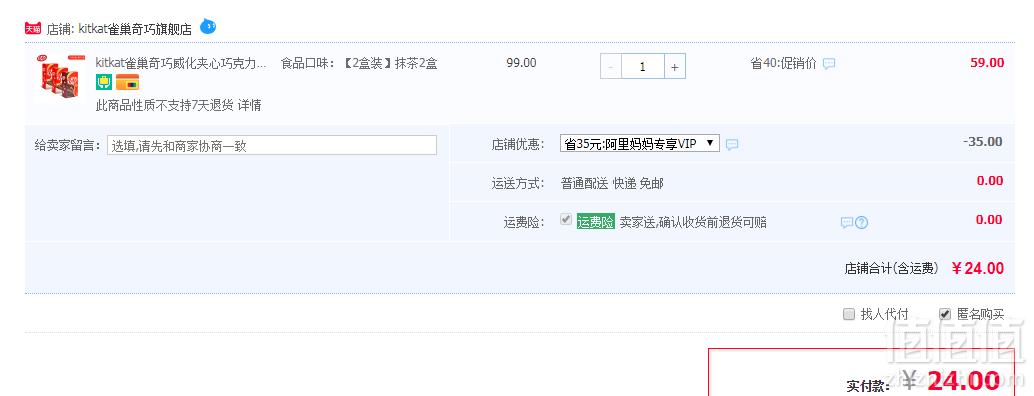Click the Tmall logo icon beside store name

33,28
